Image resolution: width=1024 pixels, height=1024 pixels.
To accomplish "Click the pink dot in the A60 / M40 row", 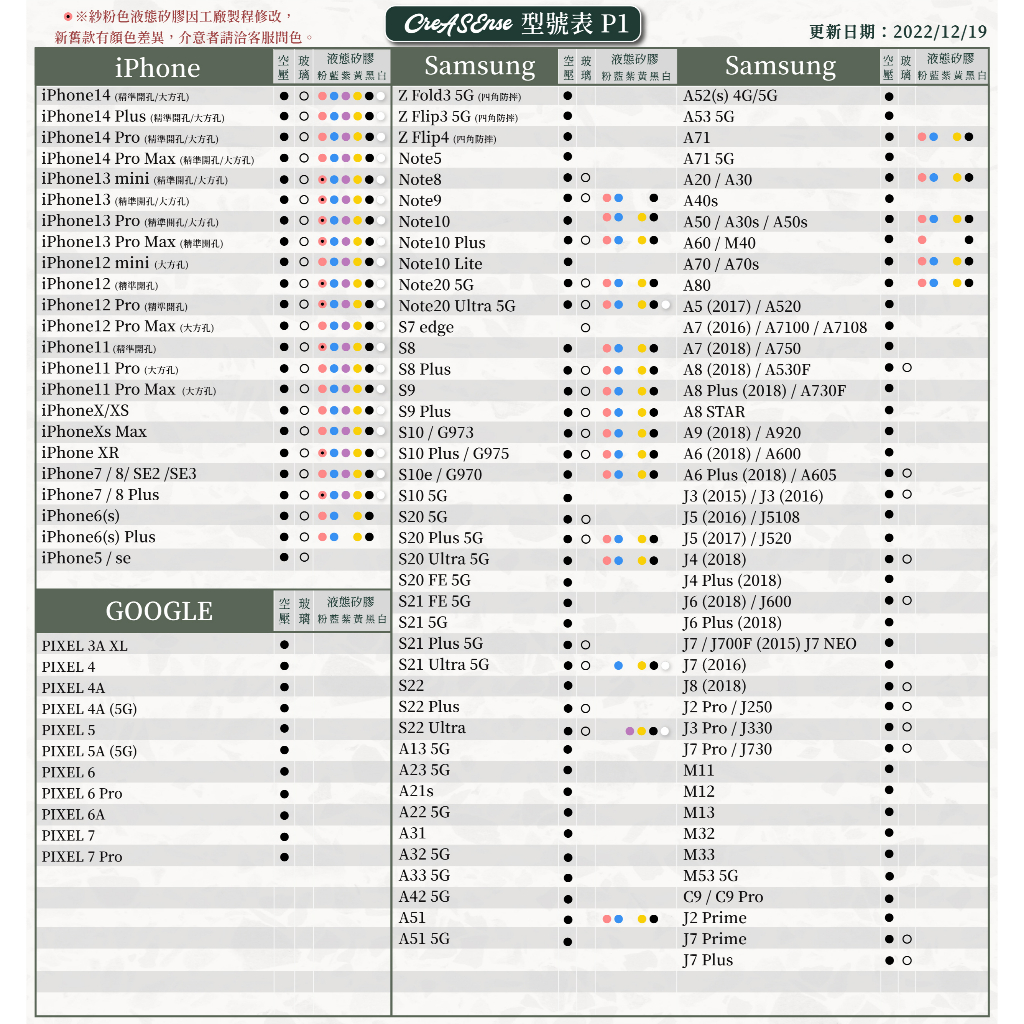I will [x=922, y=241].
